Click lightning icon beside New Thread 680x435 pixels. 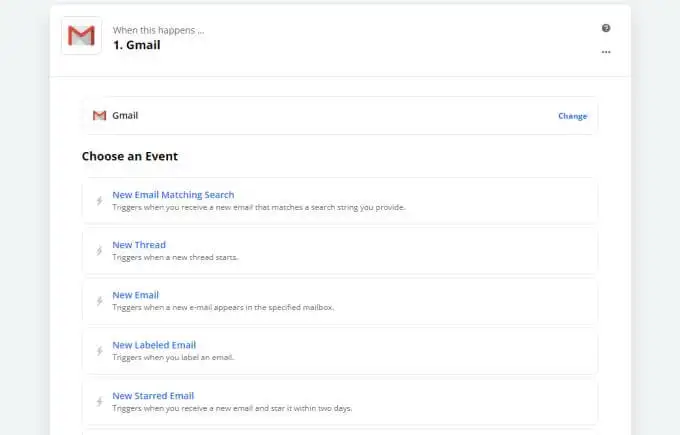[x=99, y=251]
